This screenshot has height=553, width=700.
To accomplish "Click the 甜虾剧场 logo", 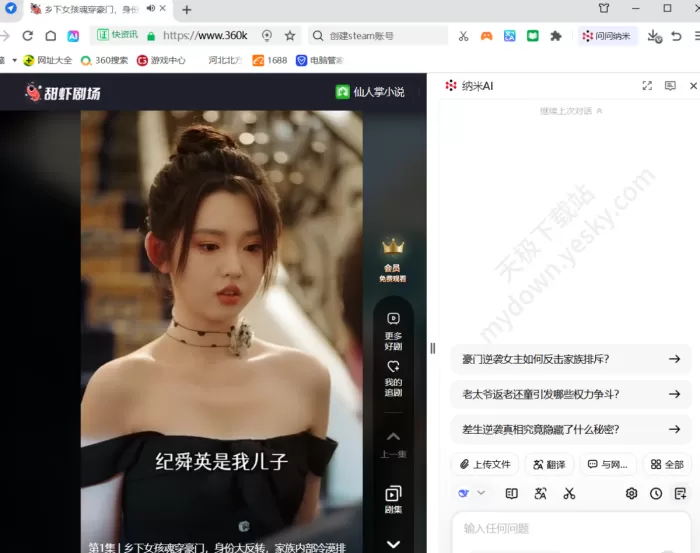I will point(63,92).
